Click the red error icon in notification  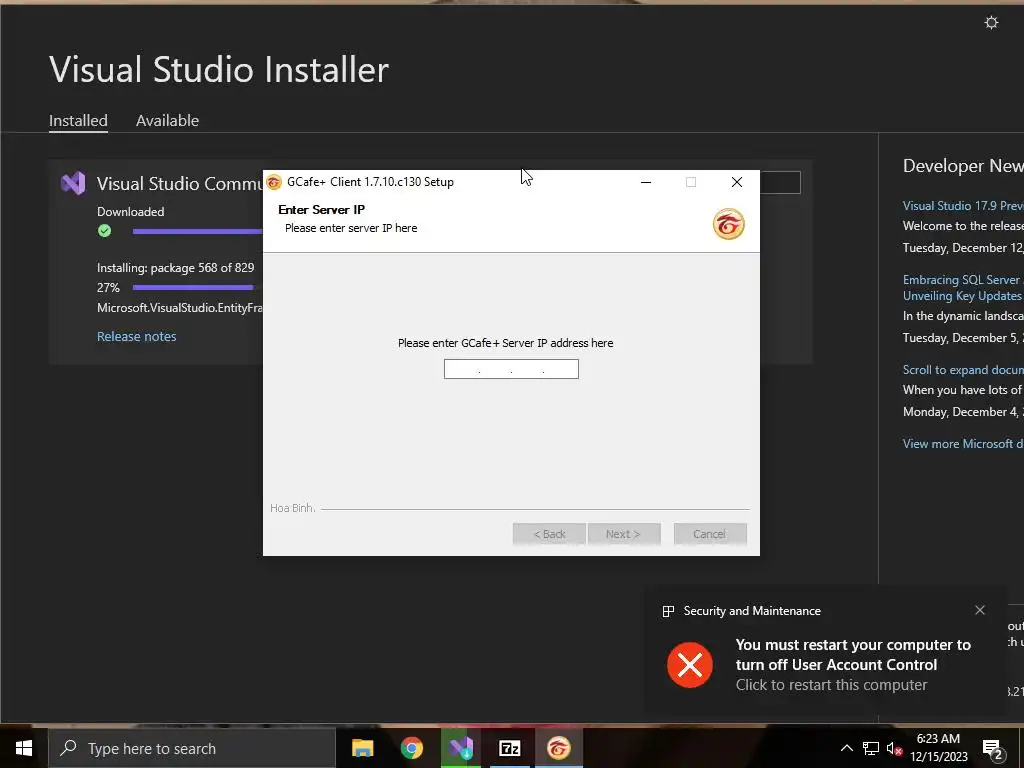[x=690, y=665]
